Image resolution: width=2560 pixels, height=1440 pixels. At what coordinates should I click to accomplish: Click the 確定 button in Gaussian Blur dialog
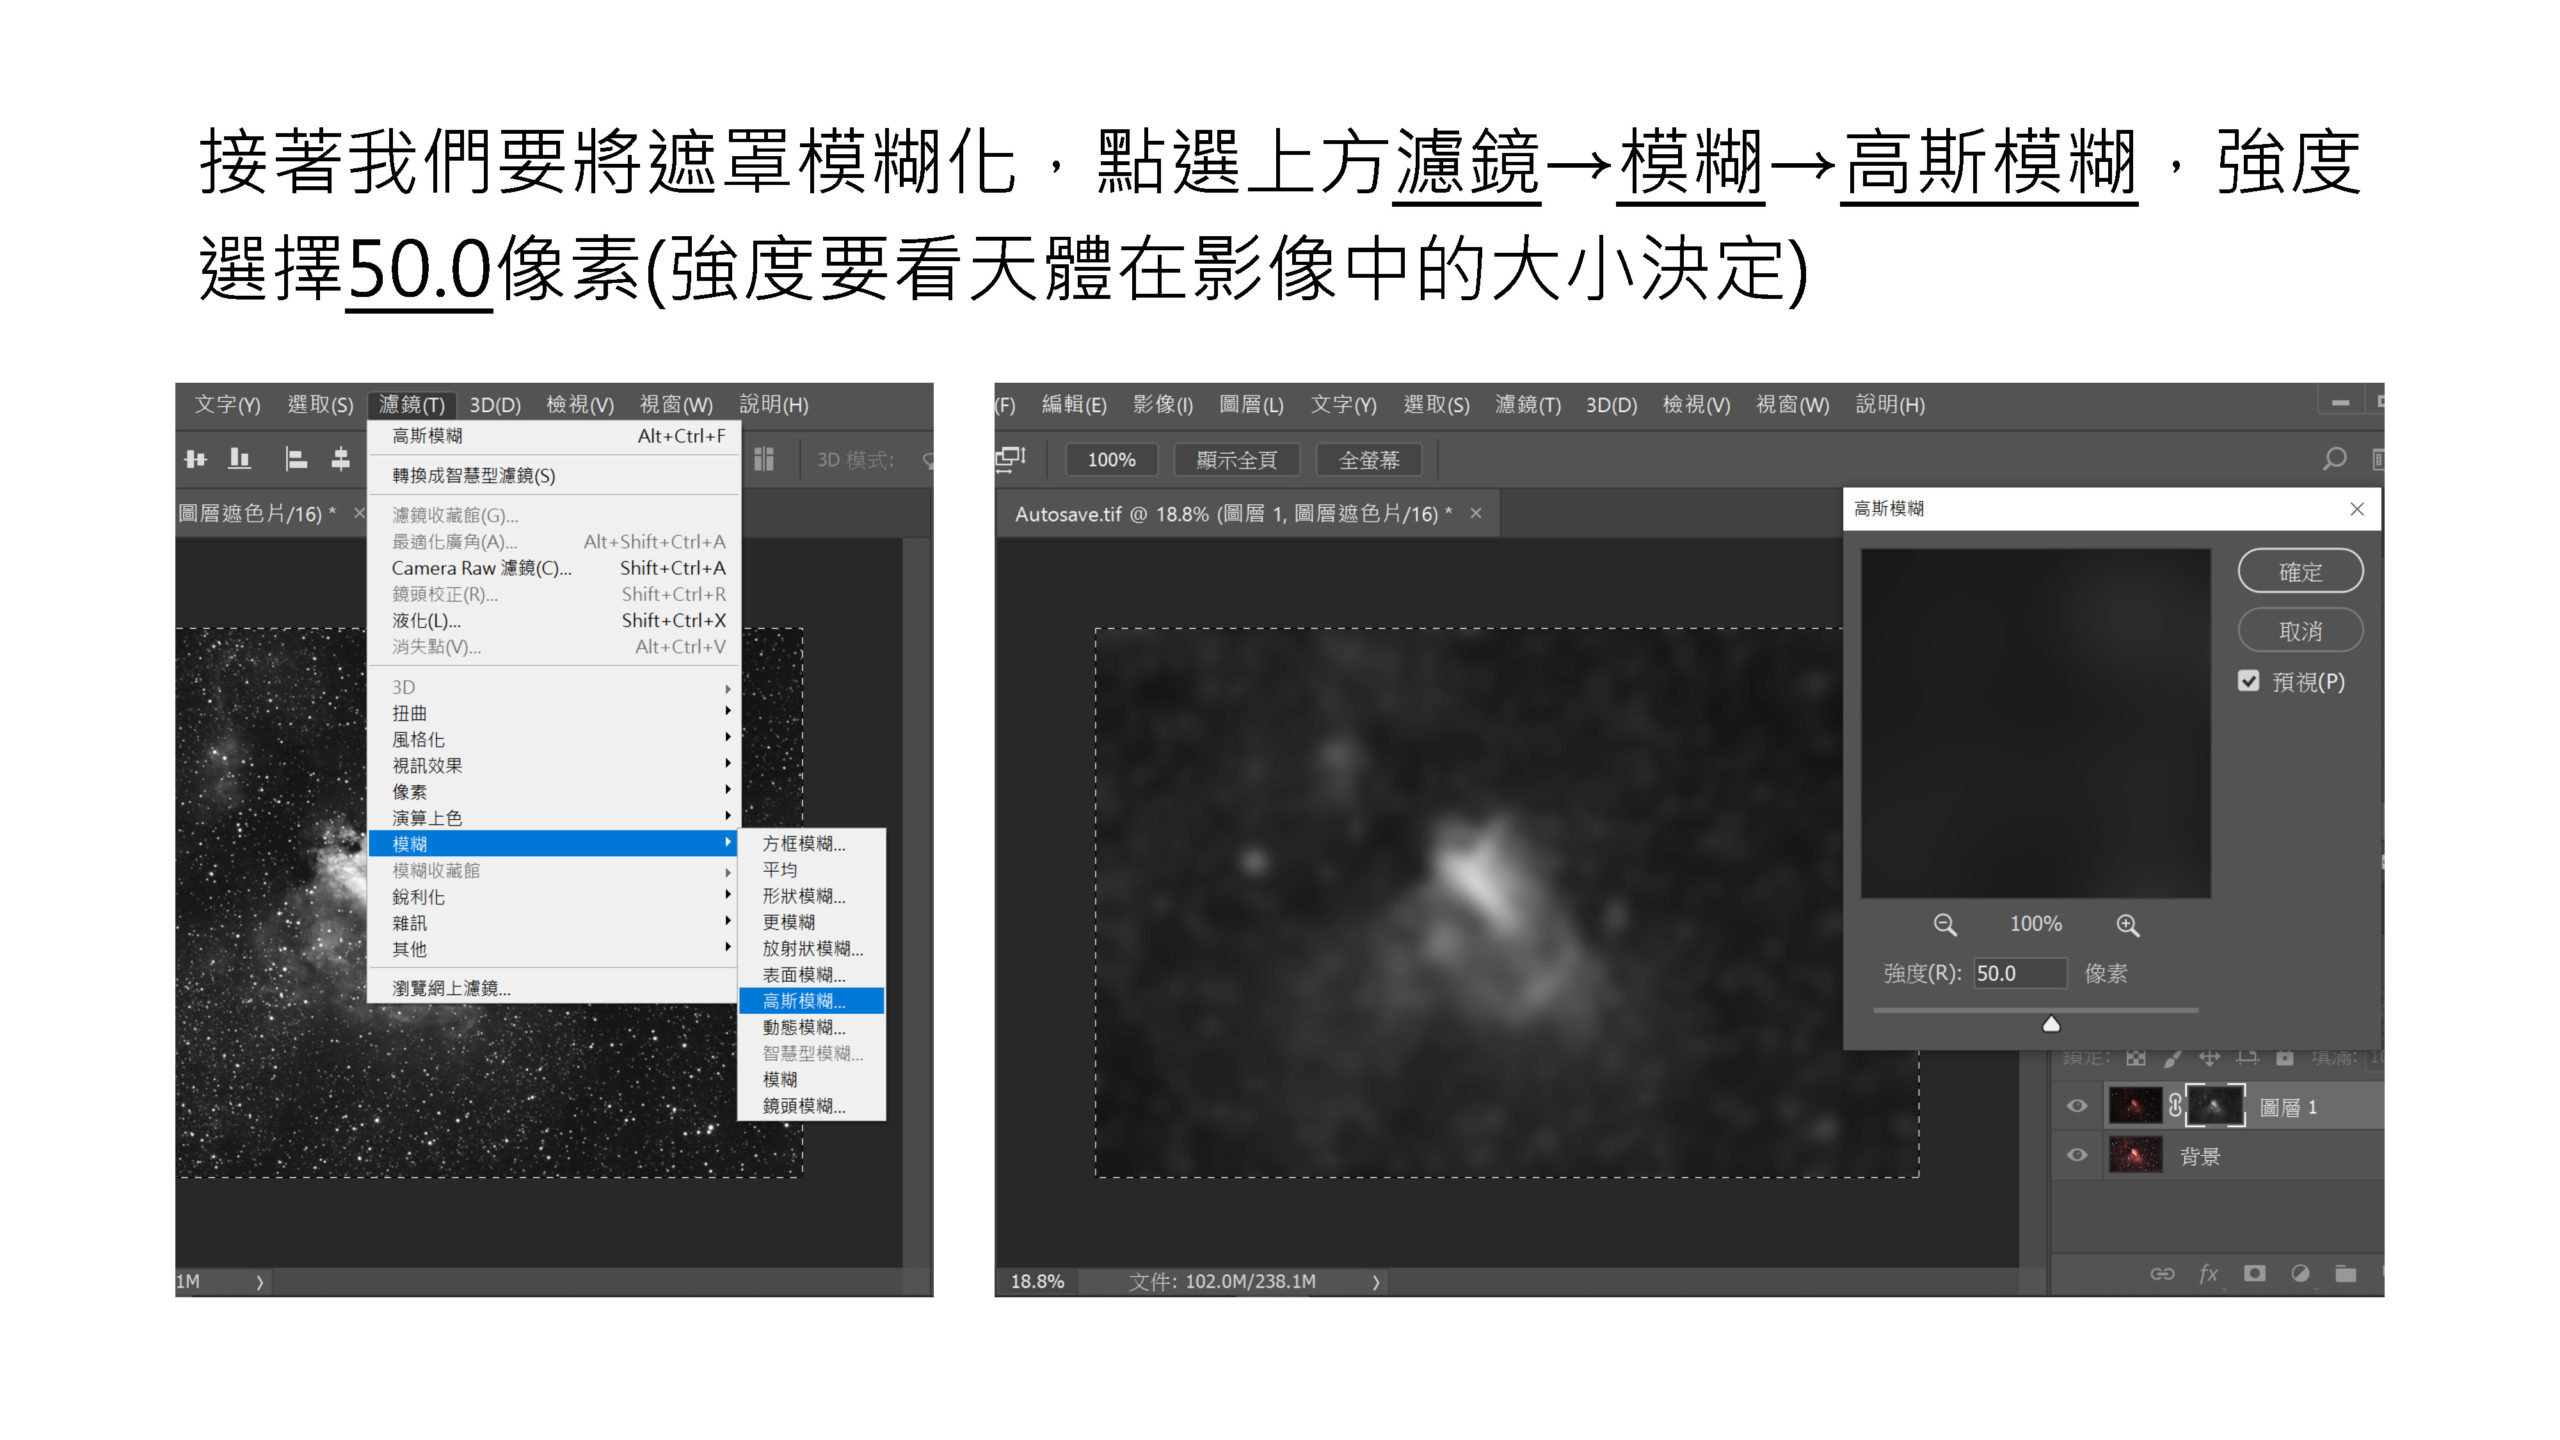pos(2300,571)
